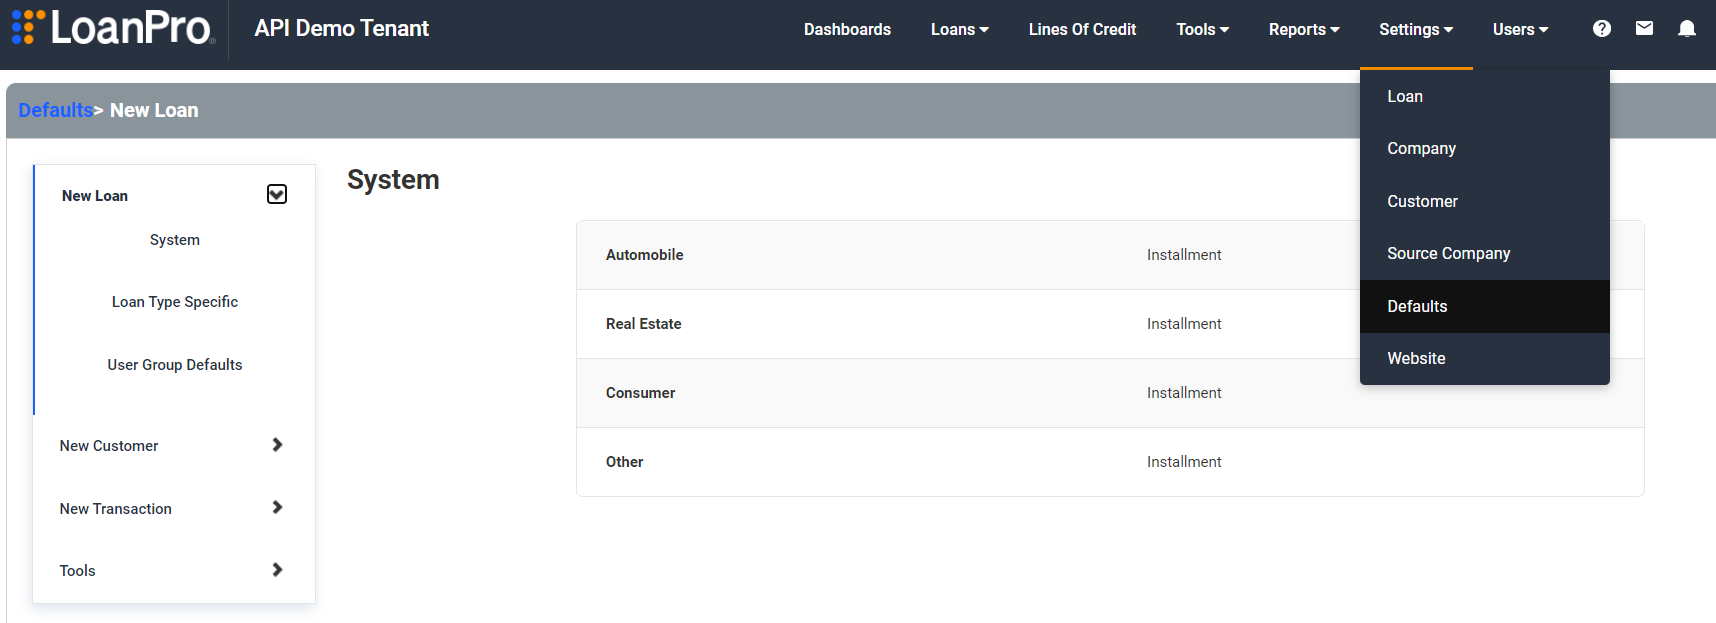Click the LoanPro logo

[x=113, y=28]
